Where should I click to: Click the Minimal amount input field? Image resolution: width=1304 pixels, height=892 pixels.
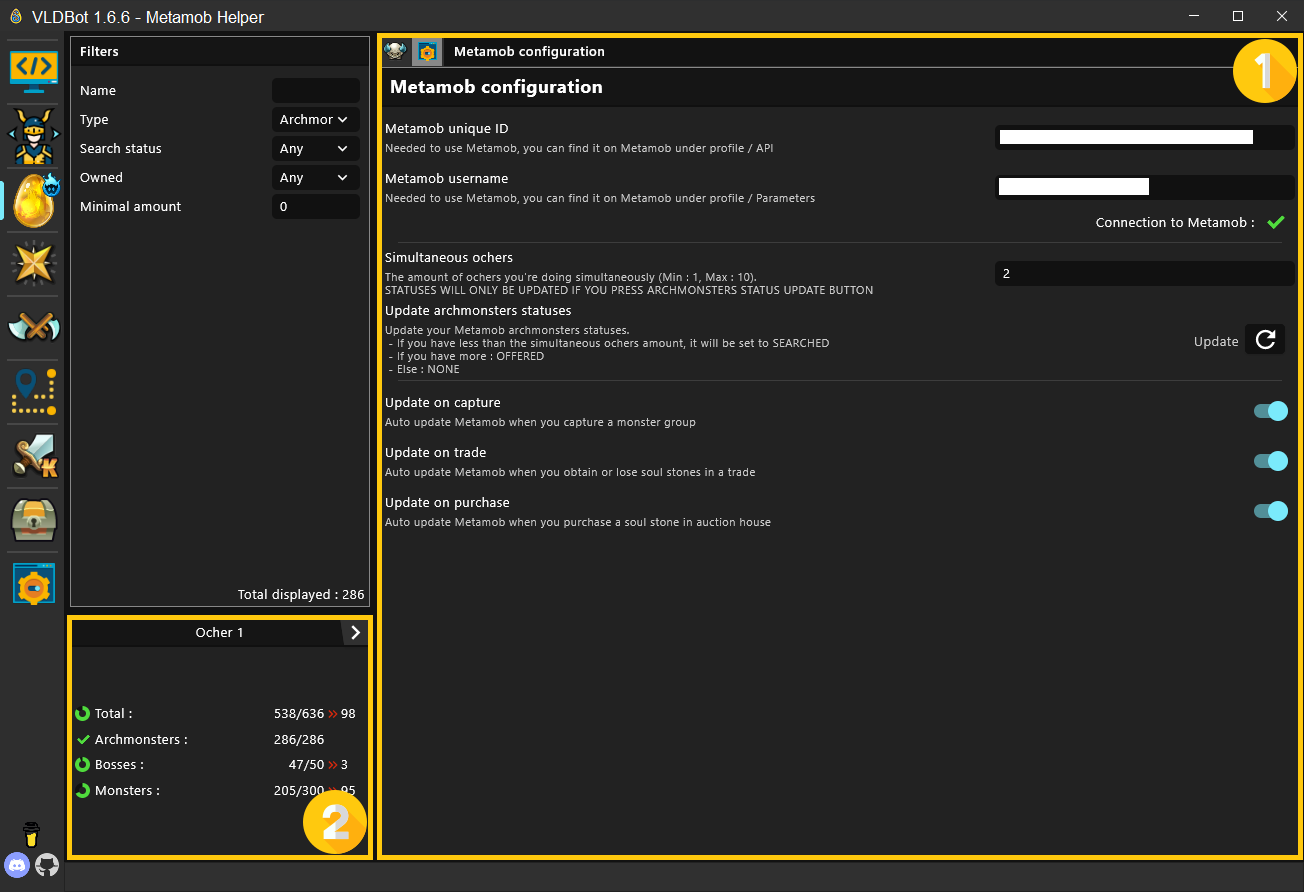tap(315, 206)
